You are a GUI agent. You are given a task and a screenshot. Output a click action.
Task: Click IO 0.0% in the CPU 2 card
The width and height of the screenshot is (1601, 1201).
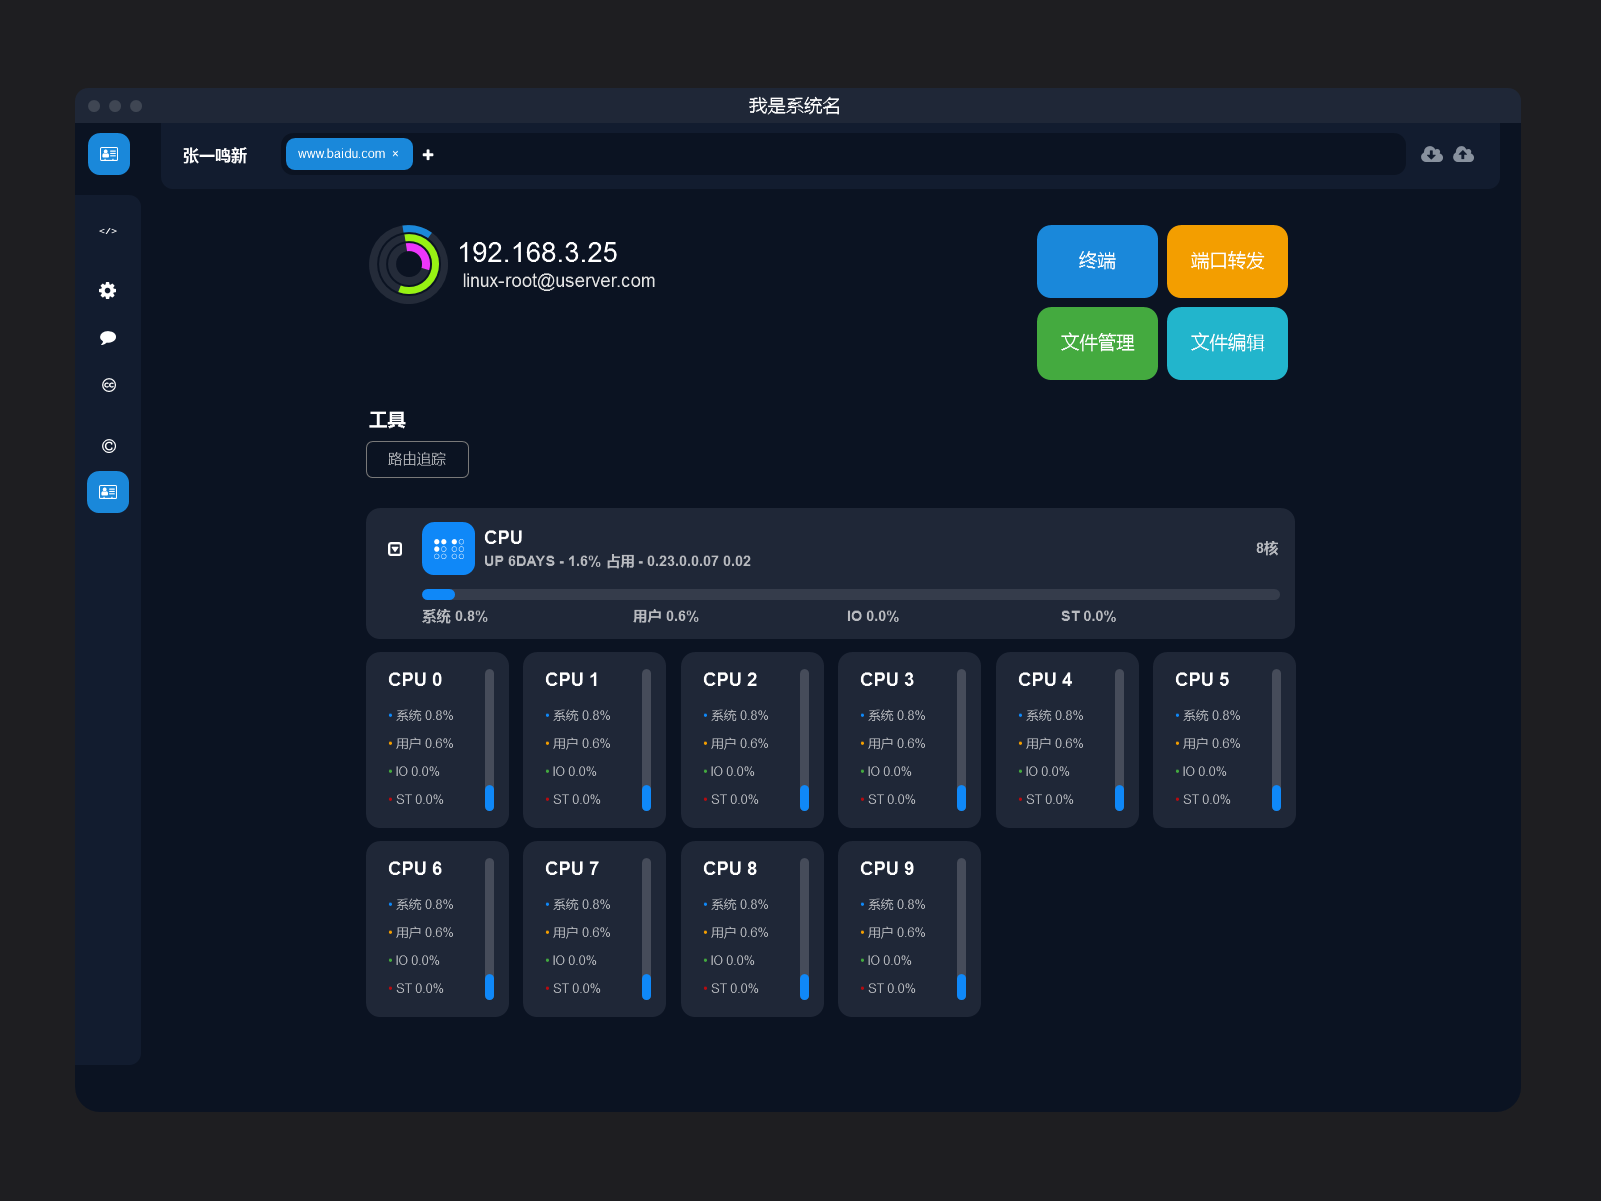pos(732,771)
